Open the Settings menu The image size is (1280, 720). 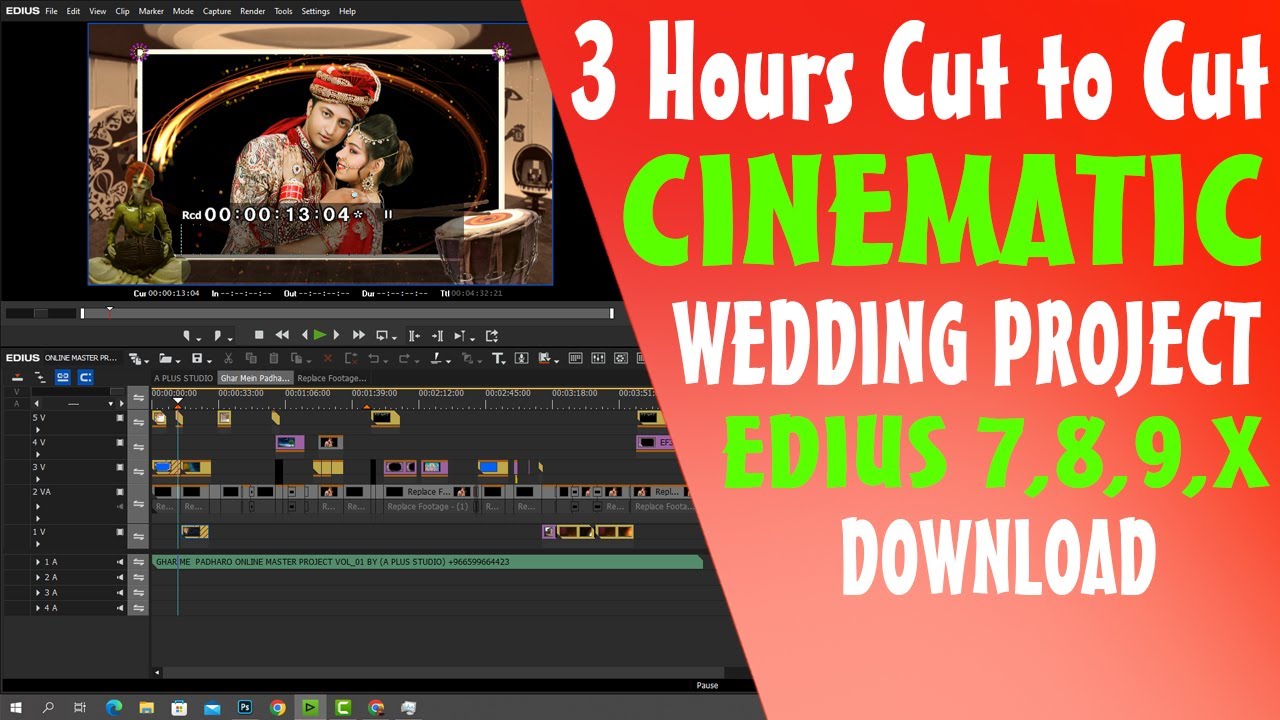[315, 11]
